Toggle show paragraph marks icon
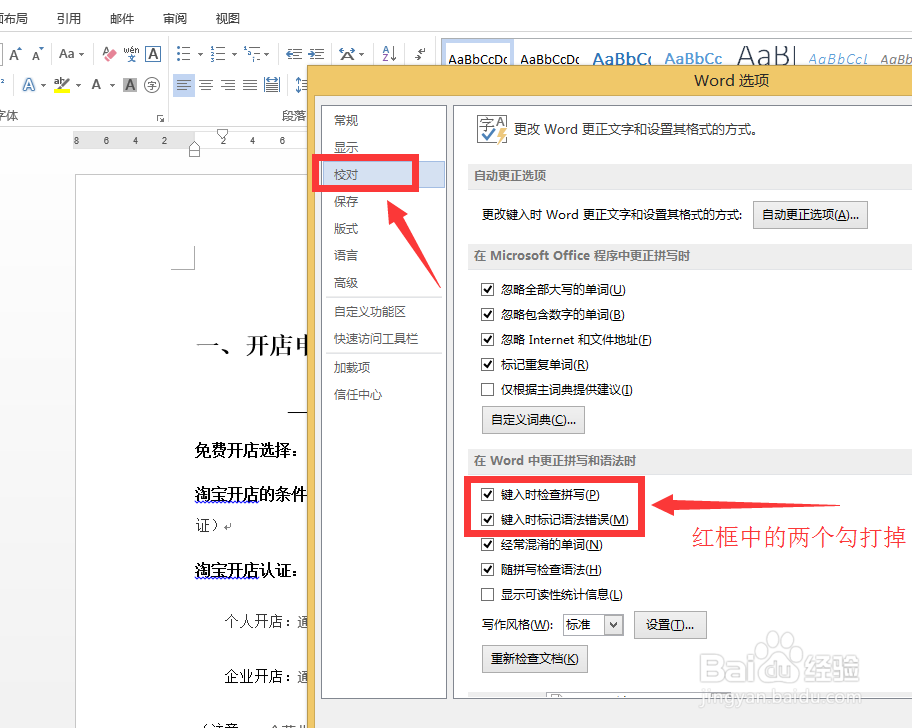Screen dimensions: 912x728 [420, 54]
